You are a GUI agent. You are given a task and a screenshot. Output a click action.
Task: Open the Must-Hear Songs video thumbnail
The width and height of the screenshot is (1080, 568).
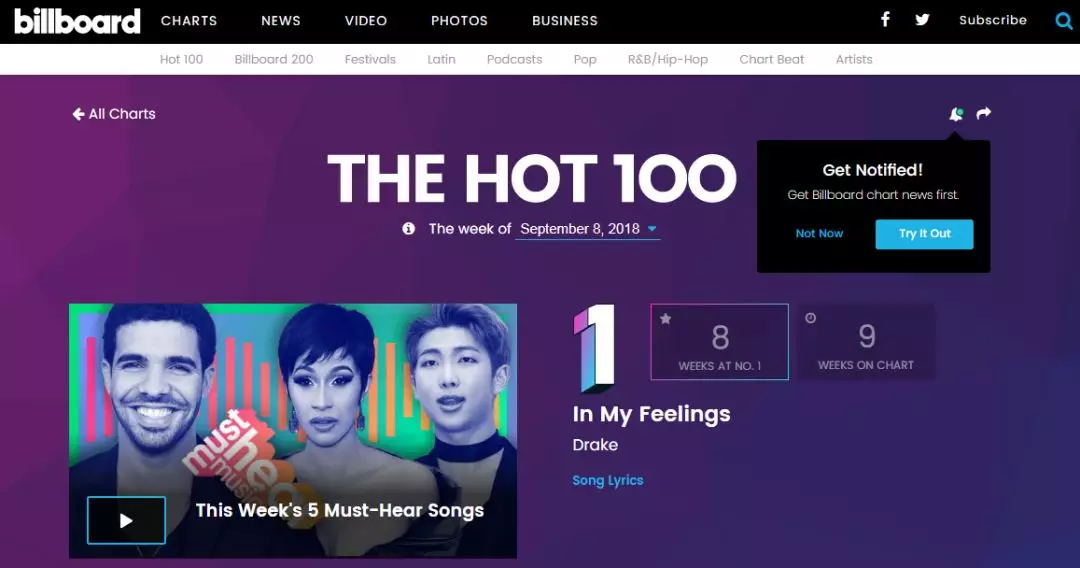click(293, 431)
